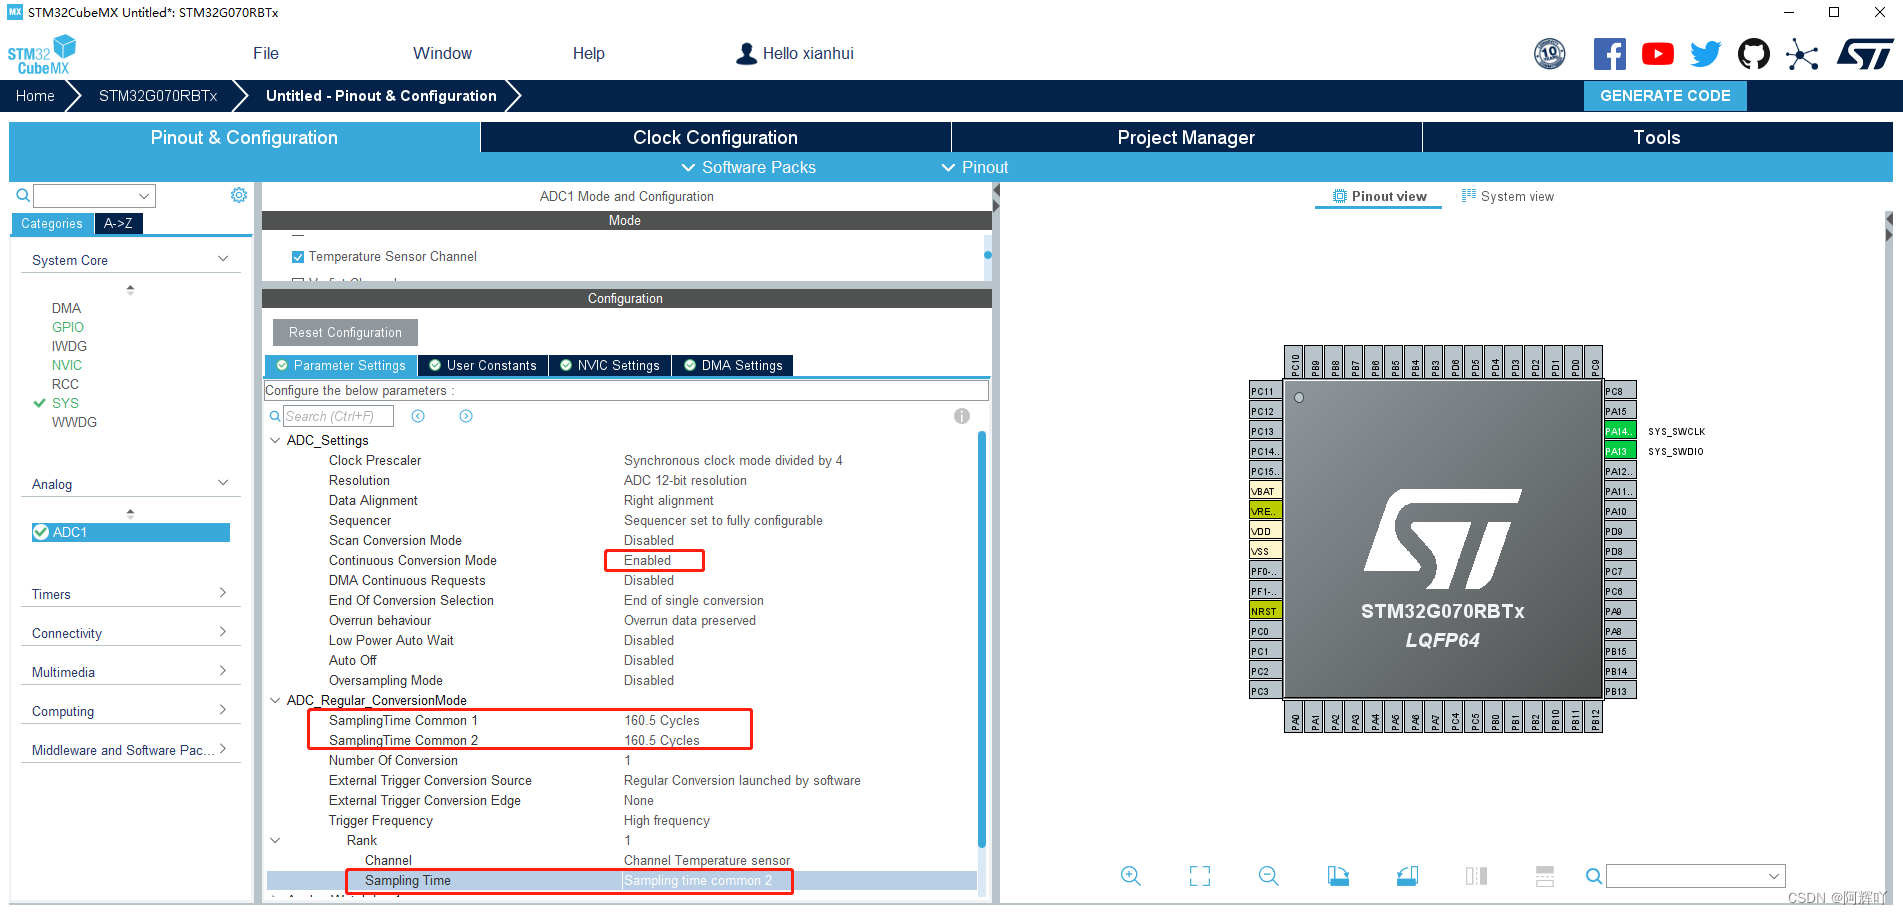
Task: Go to next parameter search result
Action: point(466,416)
